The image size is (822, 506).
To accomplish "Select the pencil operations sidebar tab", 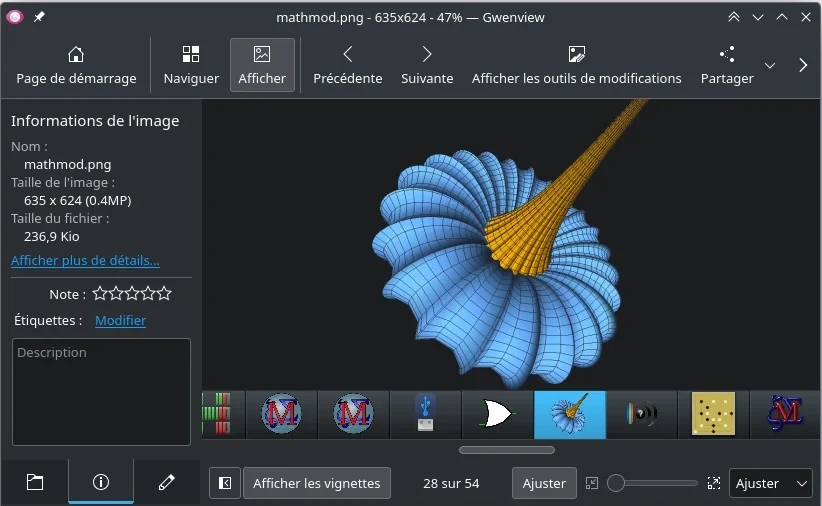I will click(x=167, y=482).
